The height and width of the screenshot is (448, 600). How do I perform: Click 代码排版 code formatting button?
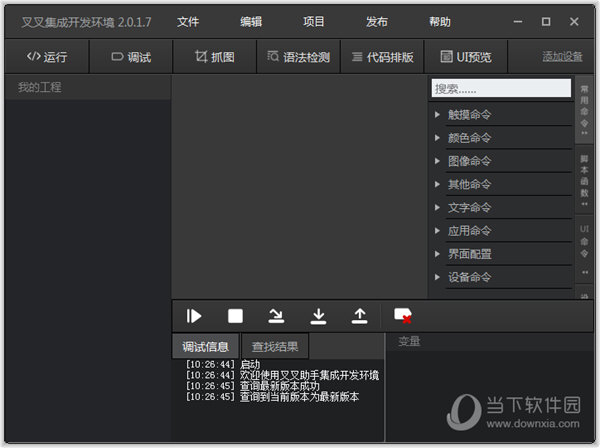tap(382, 57)
